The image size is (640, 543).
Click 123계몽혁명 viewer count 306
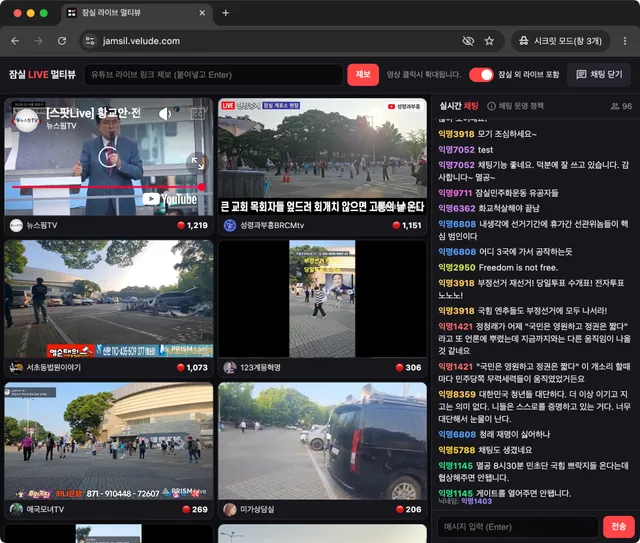point(409,367)
